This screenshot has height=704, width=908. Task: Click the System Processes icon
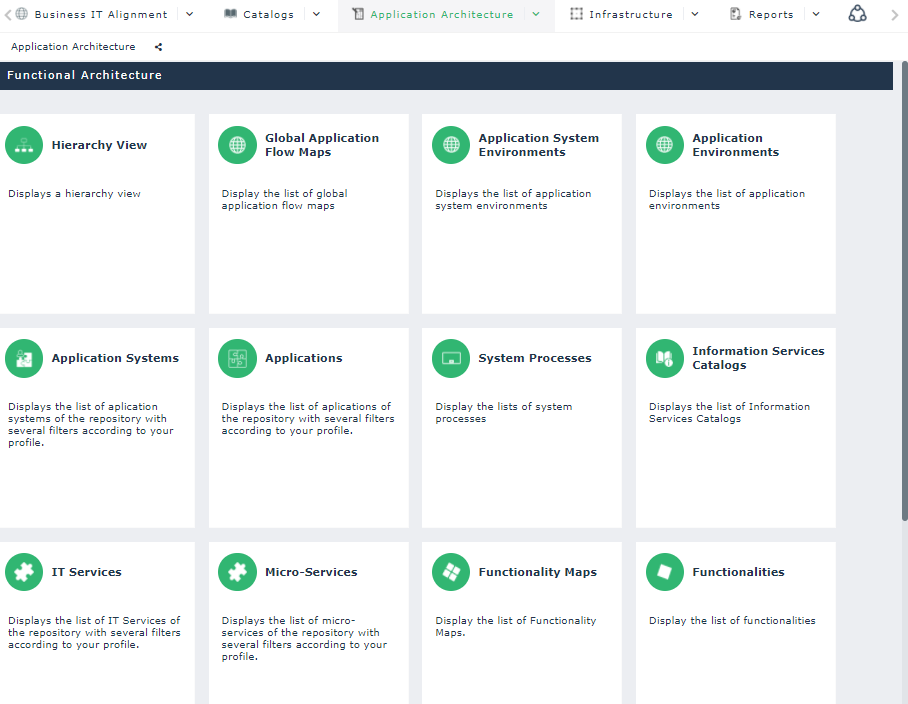(x=451, y=358)
